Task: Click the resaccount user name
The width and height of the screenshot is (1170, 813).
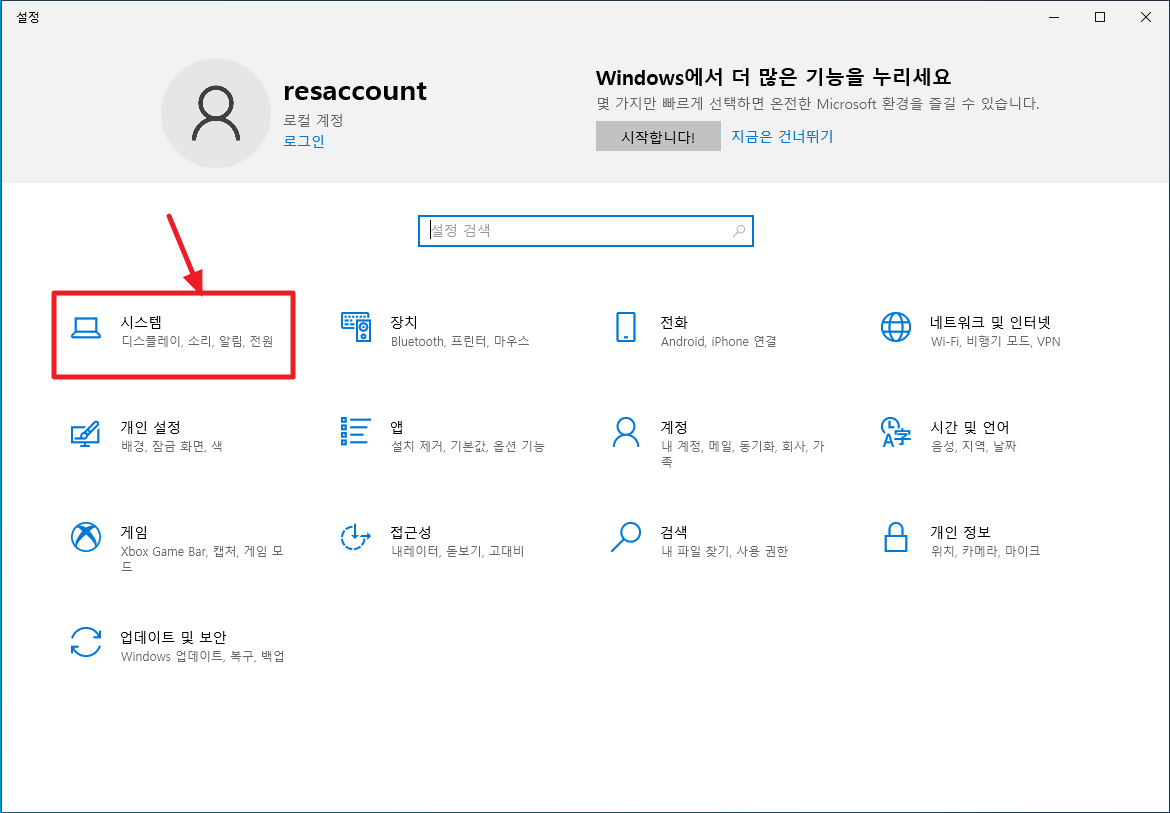Action: point(355,91)
